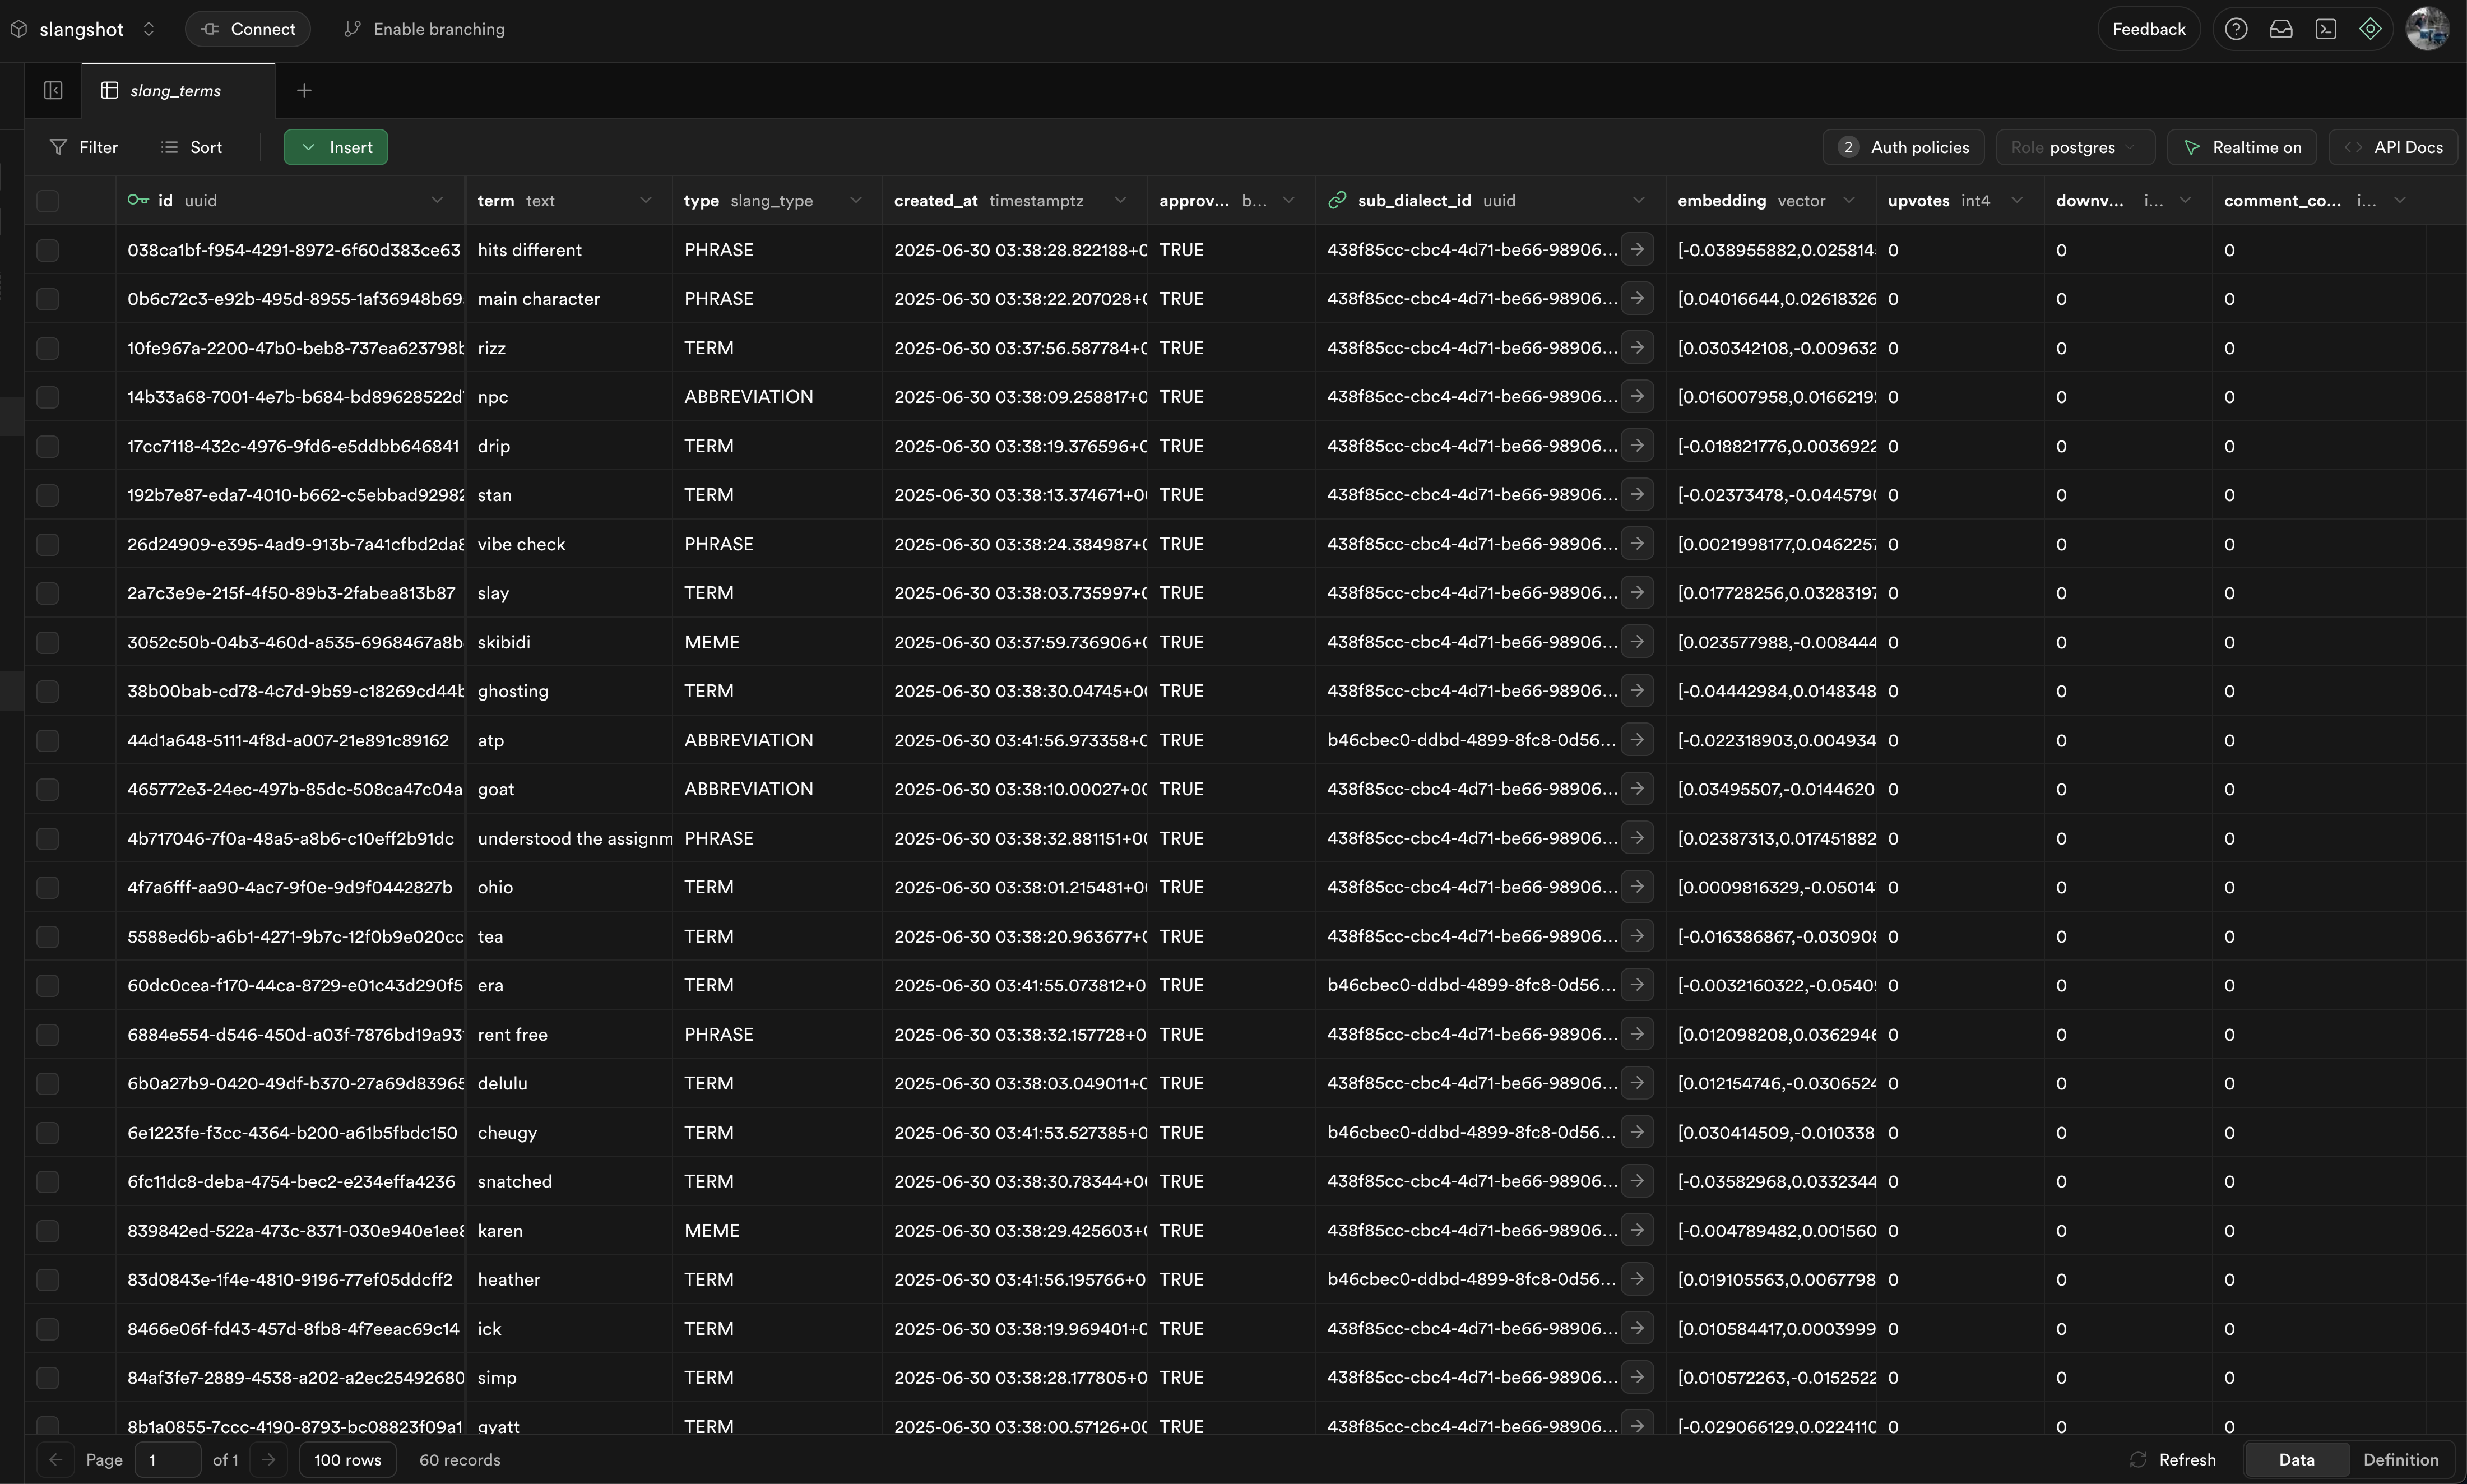Go to next page arrow
The image size is (2467, 1484).
268,1459
